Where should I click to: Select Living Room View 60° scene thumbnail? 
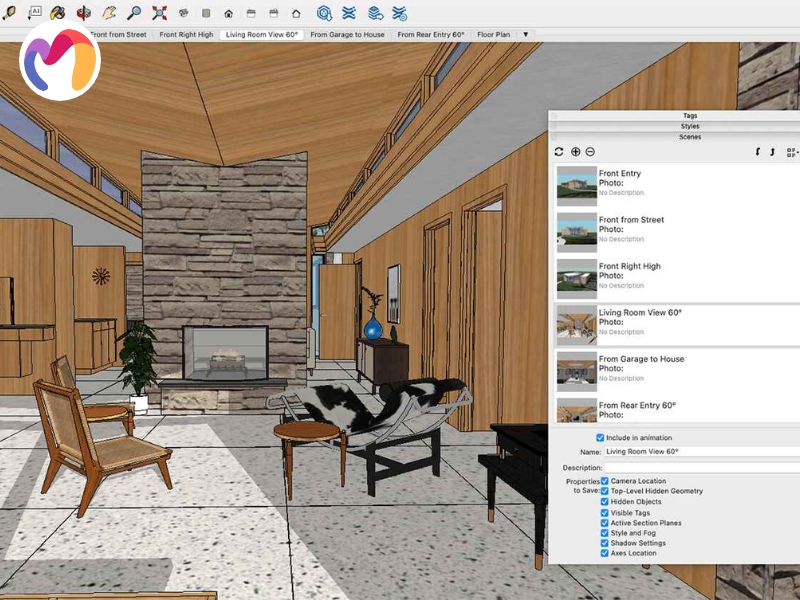577,325
